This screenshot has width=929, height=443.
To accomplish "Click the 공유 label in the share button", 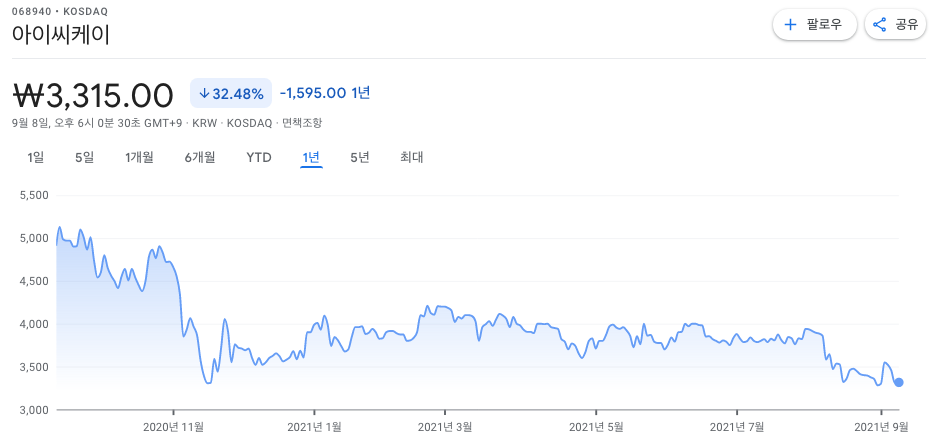I will [x=906, y=25].
